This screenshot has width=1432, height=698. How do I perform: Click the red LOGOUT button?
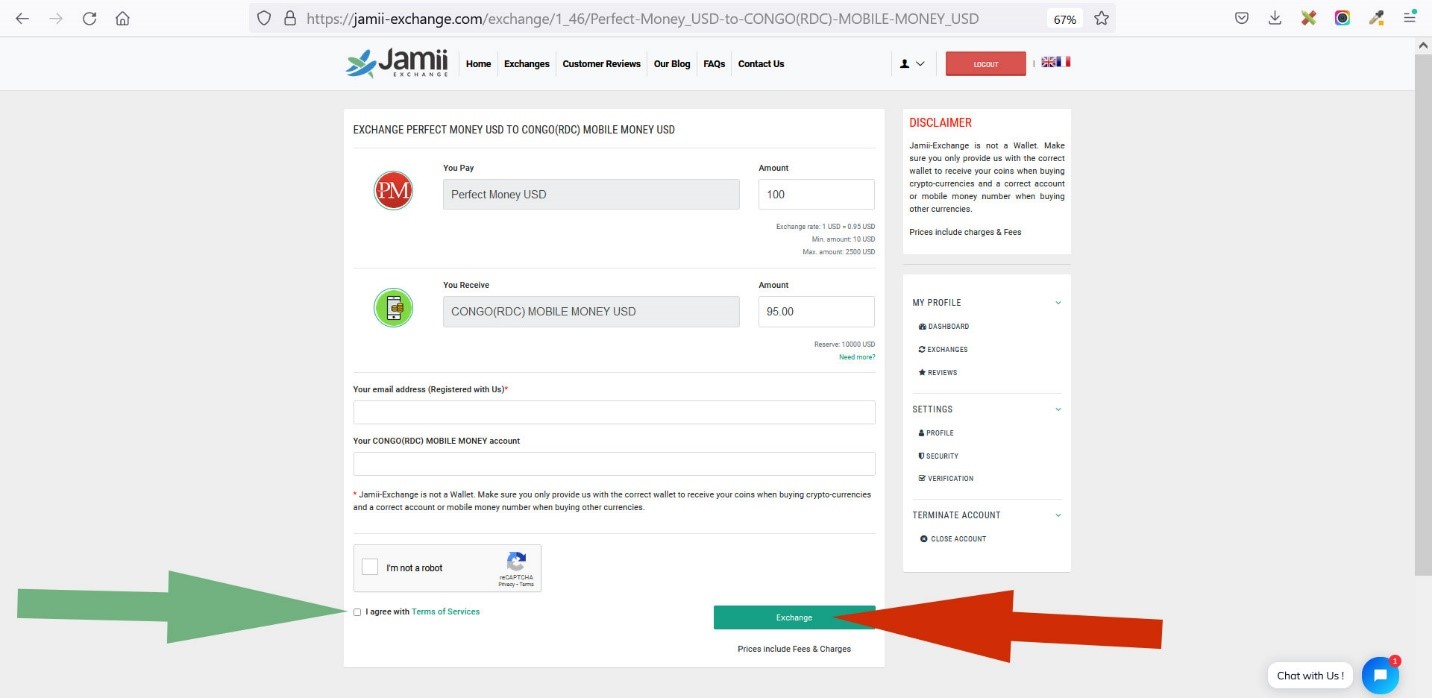[x=986, y=64]
